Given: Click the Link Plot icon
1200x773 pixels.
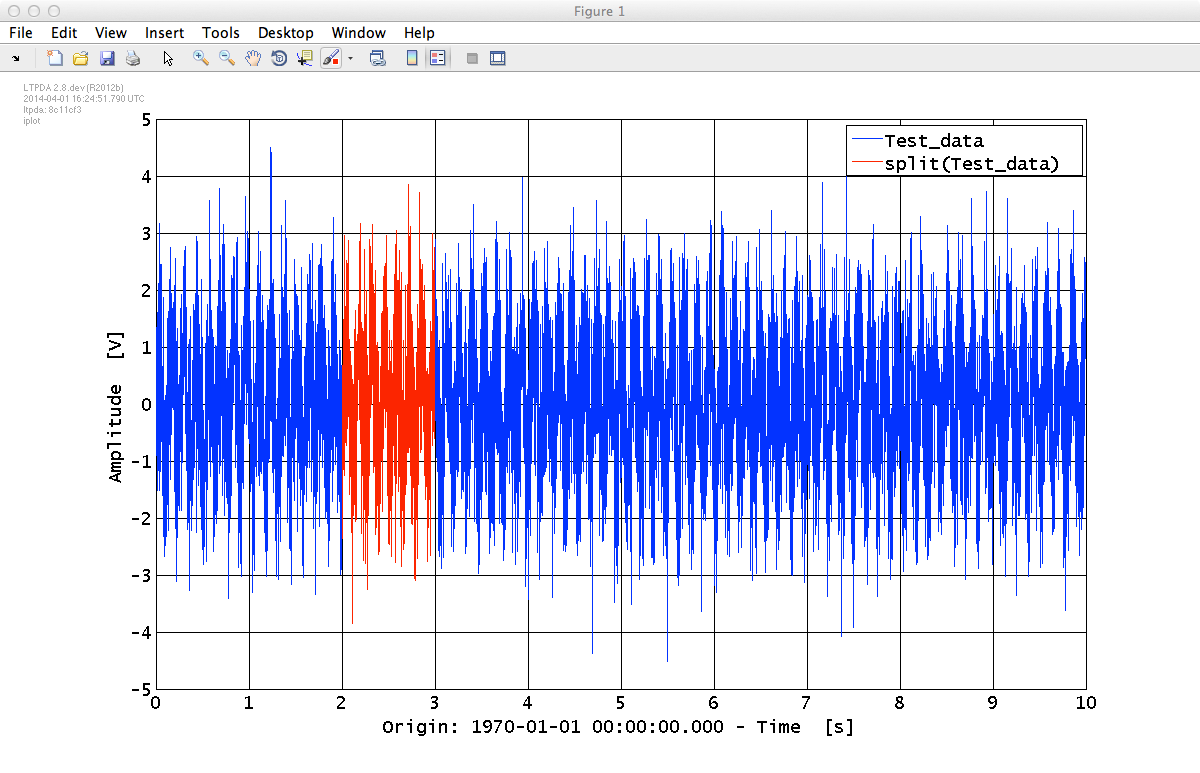Looking at the screenshot, I should click(378, 59).
